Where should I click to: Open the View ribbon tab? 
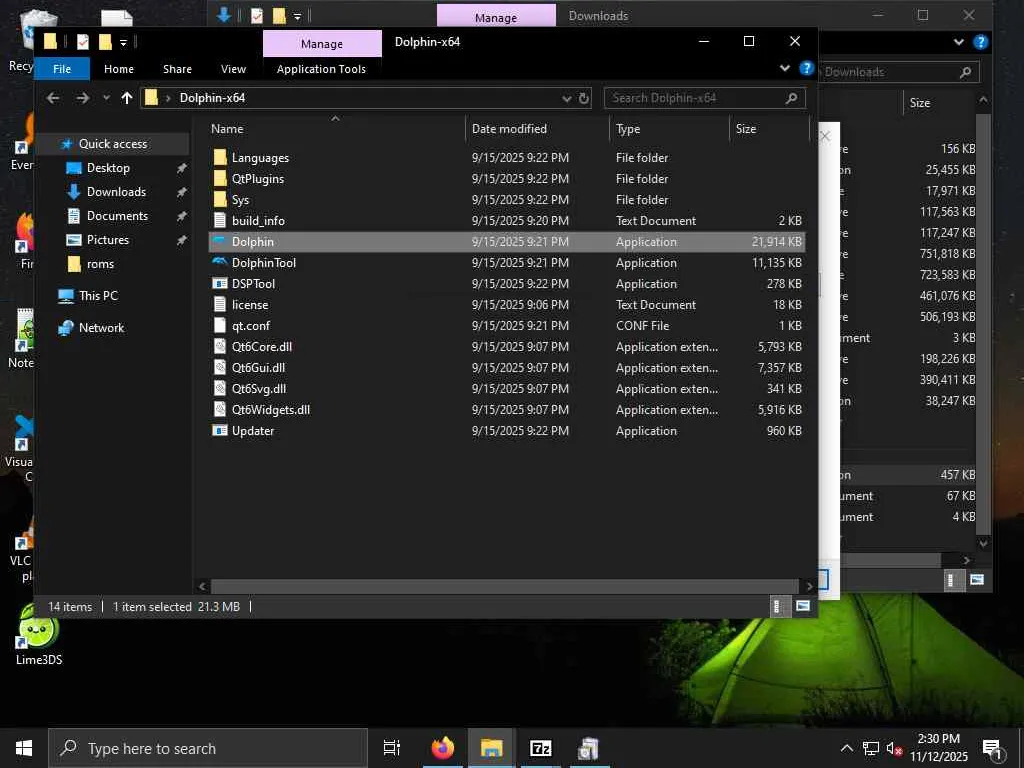233,69
